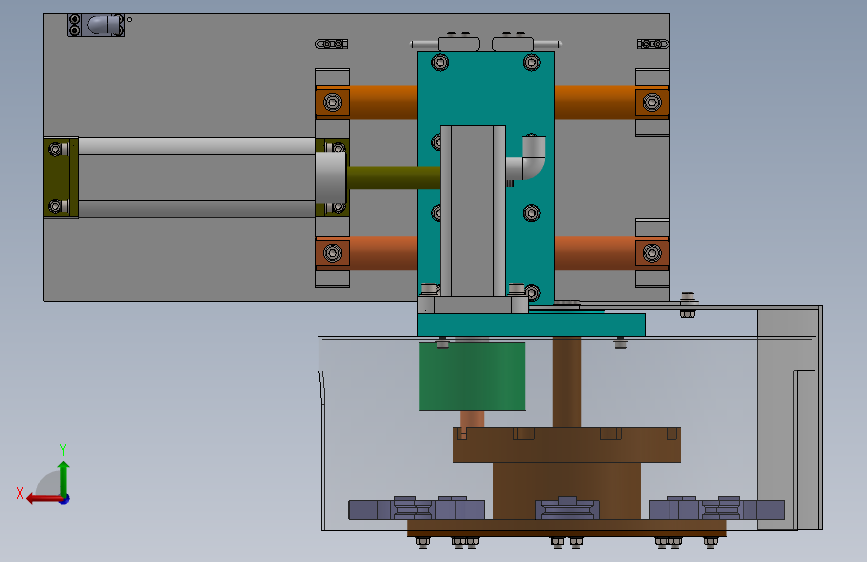Select the lower orange guide rod right of teal plate
Screen dimensions: 867x562
(595, 253)
